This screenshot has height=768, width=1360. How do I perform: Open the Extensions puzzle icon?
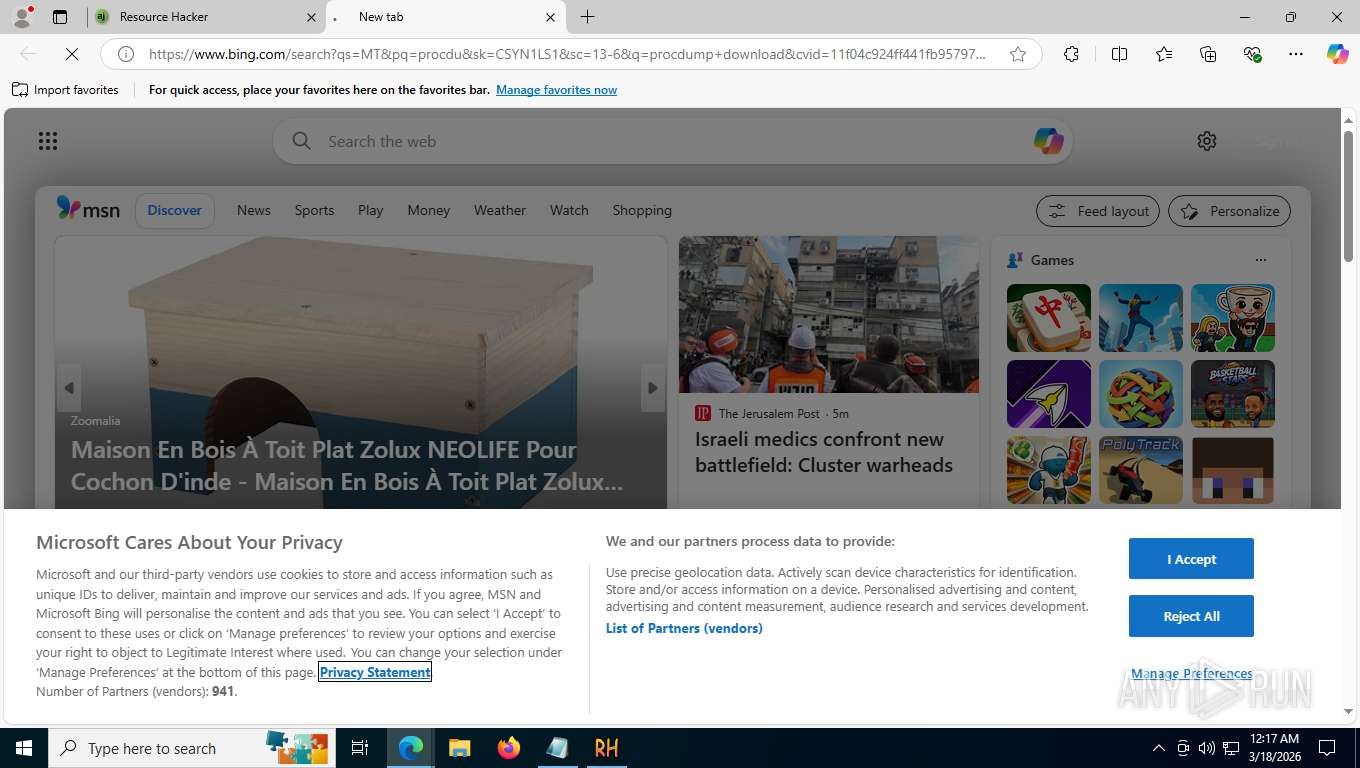point(1071,54)
